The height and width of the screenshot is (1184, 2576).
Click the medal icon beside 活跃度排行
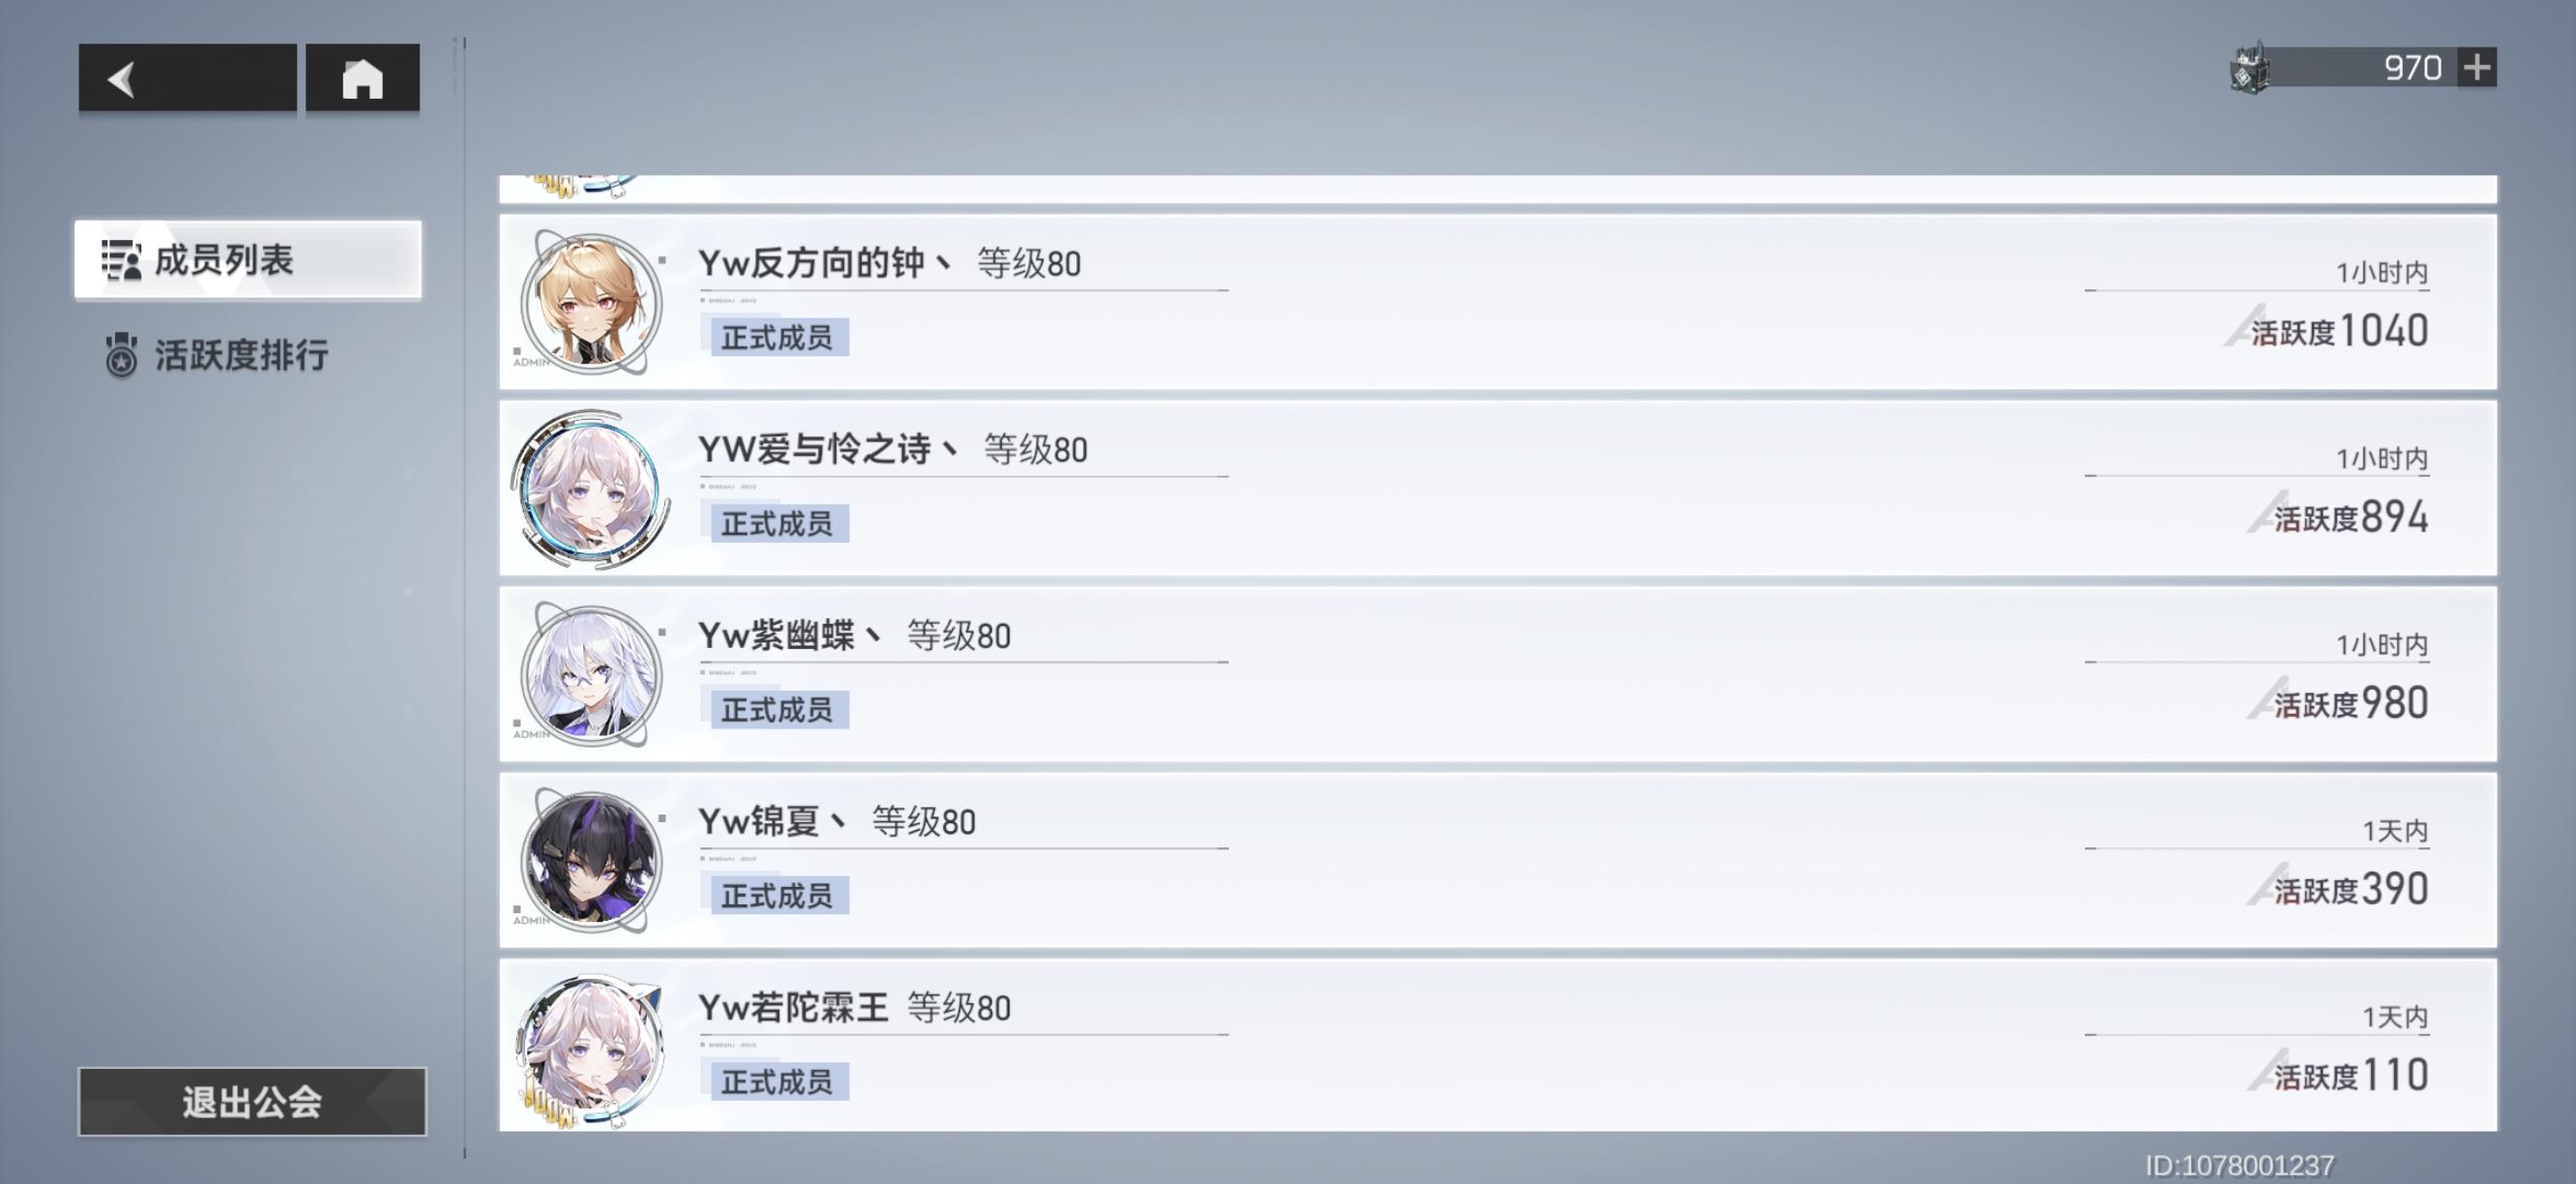pyautogui.click(x=121, y=356)
